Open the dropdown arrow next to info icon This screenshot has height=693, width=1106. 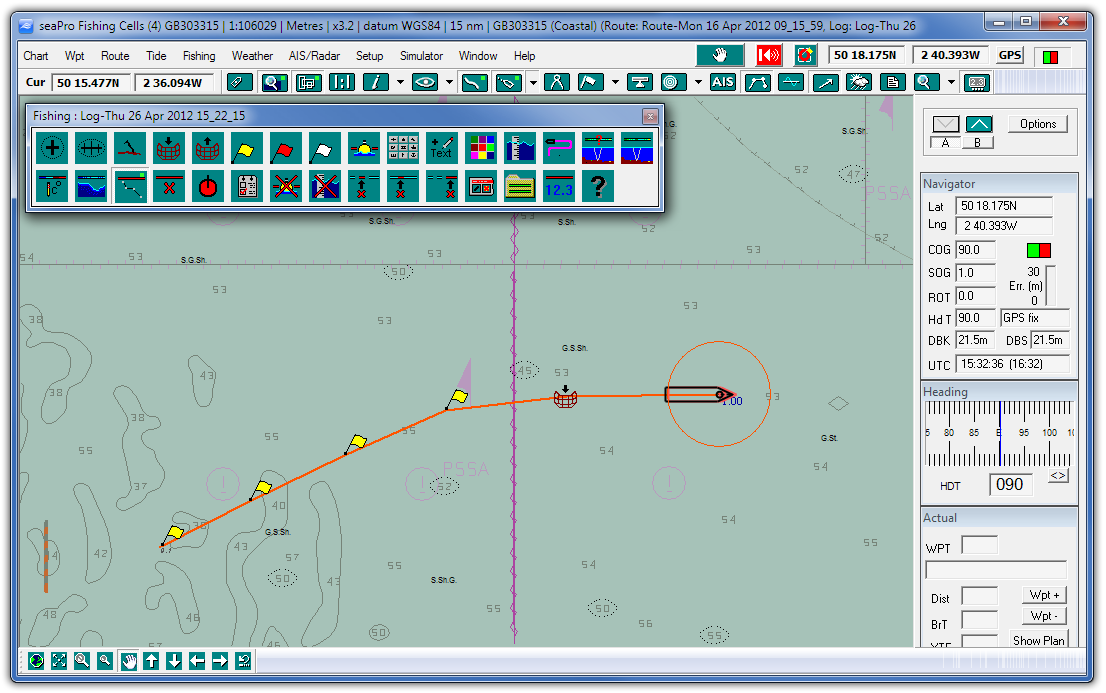pos(401,83)
